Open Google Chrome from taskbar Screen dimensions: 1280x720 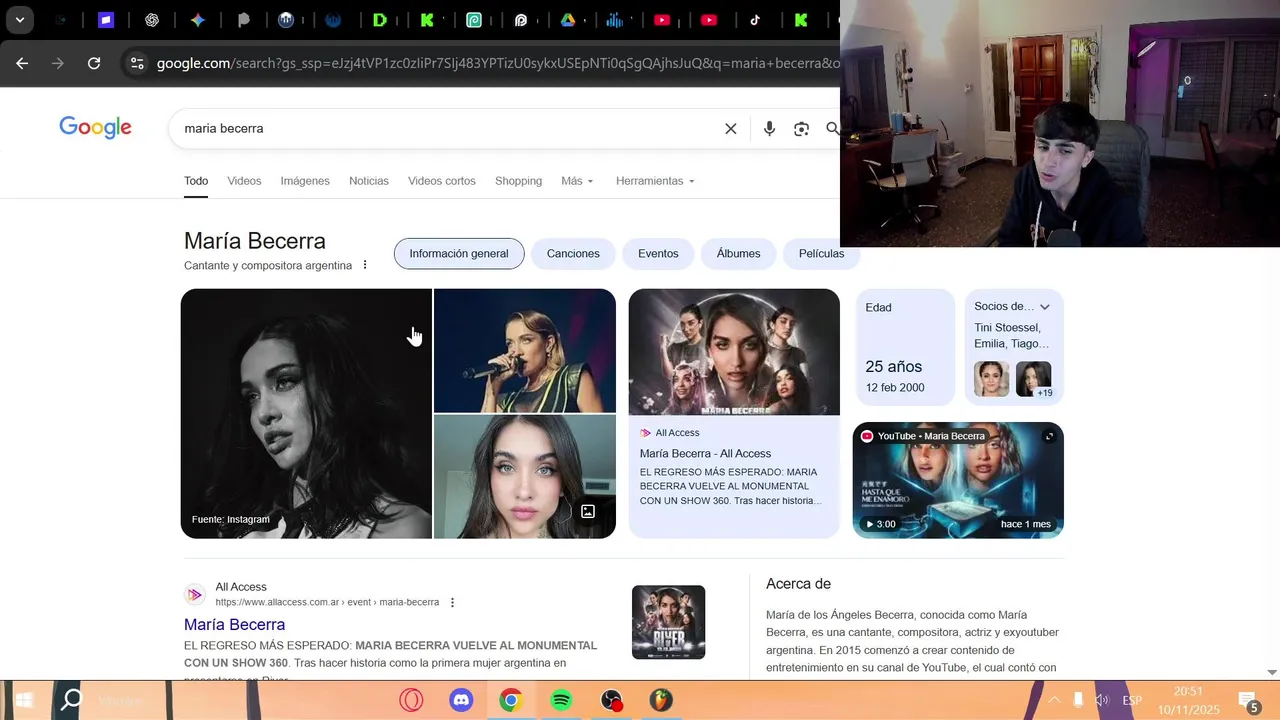pos(511,700)
